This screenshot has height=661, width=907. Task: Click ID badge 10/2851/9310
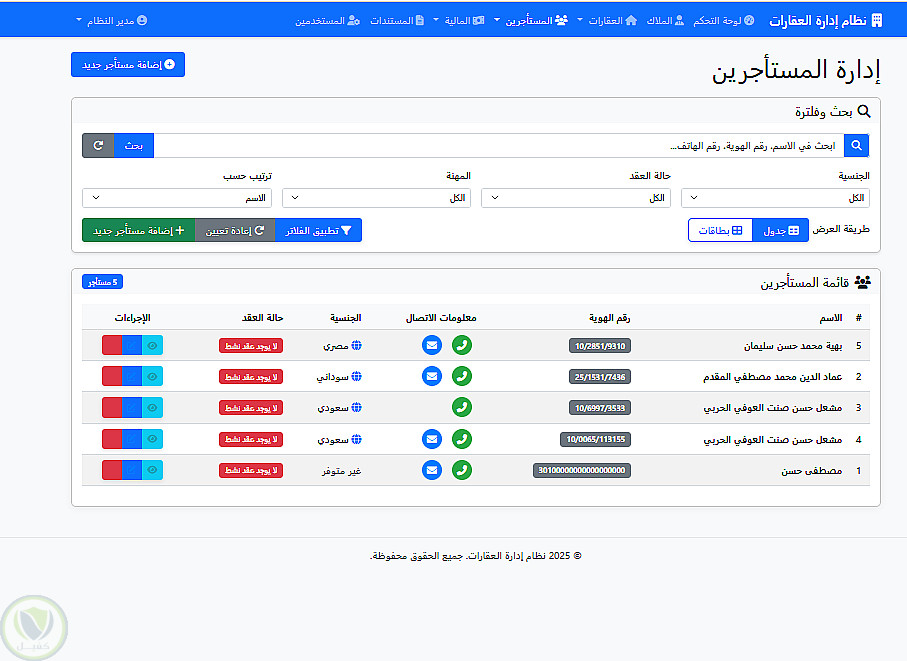pos(600,346)
